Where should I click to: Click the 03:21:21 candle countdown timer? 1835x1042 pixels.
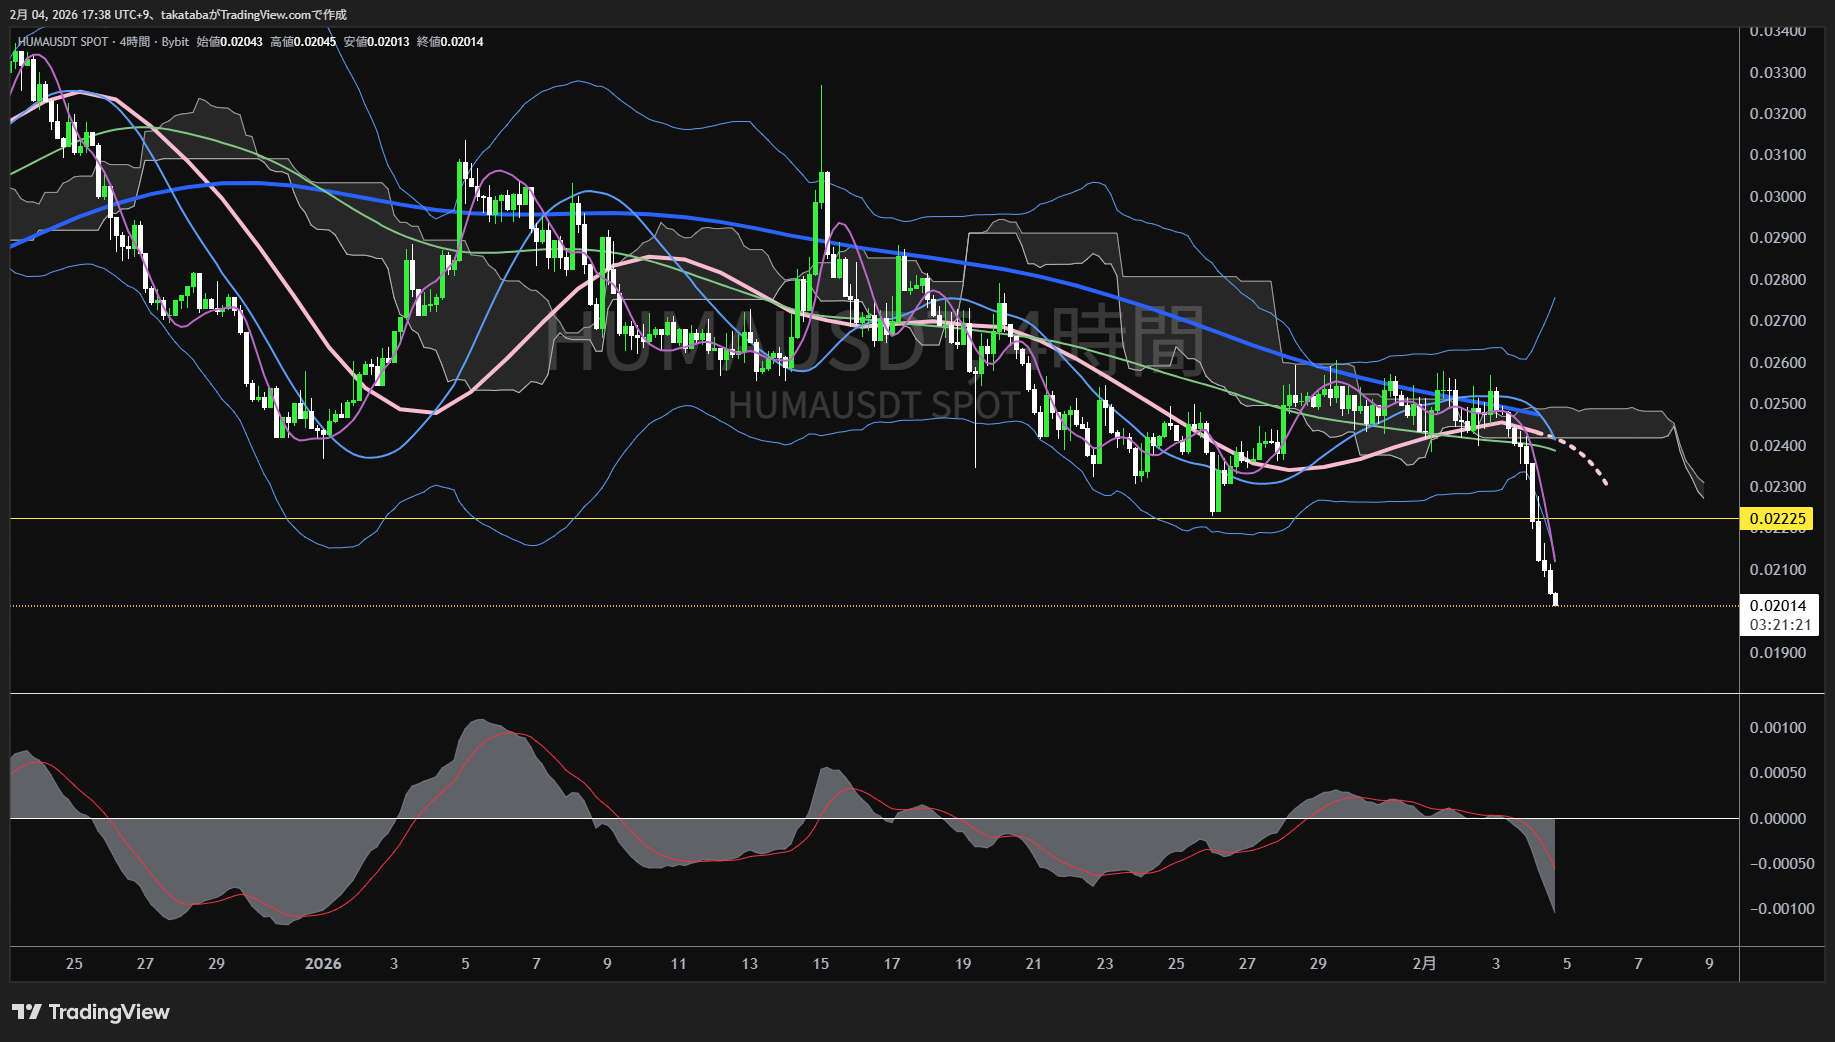coord(1779,625)
